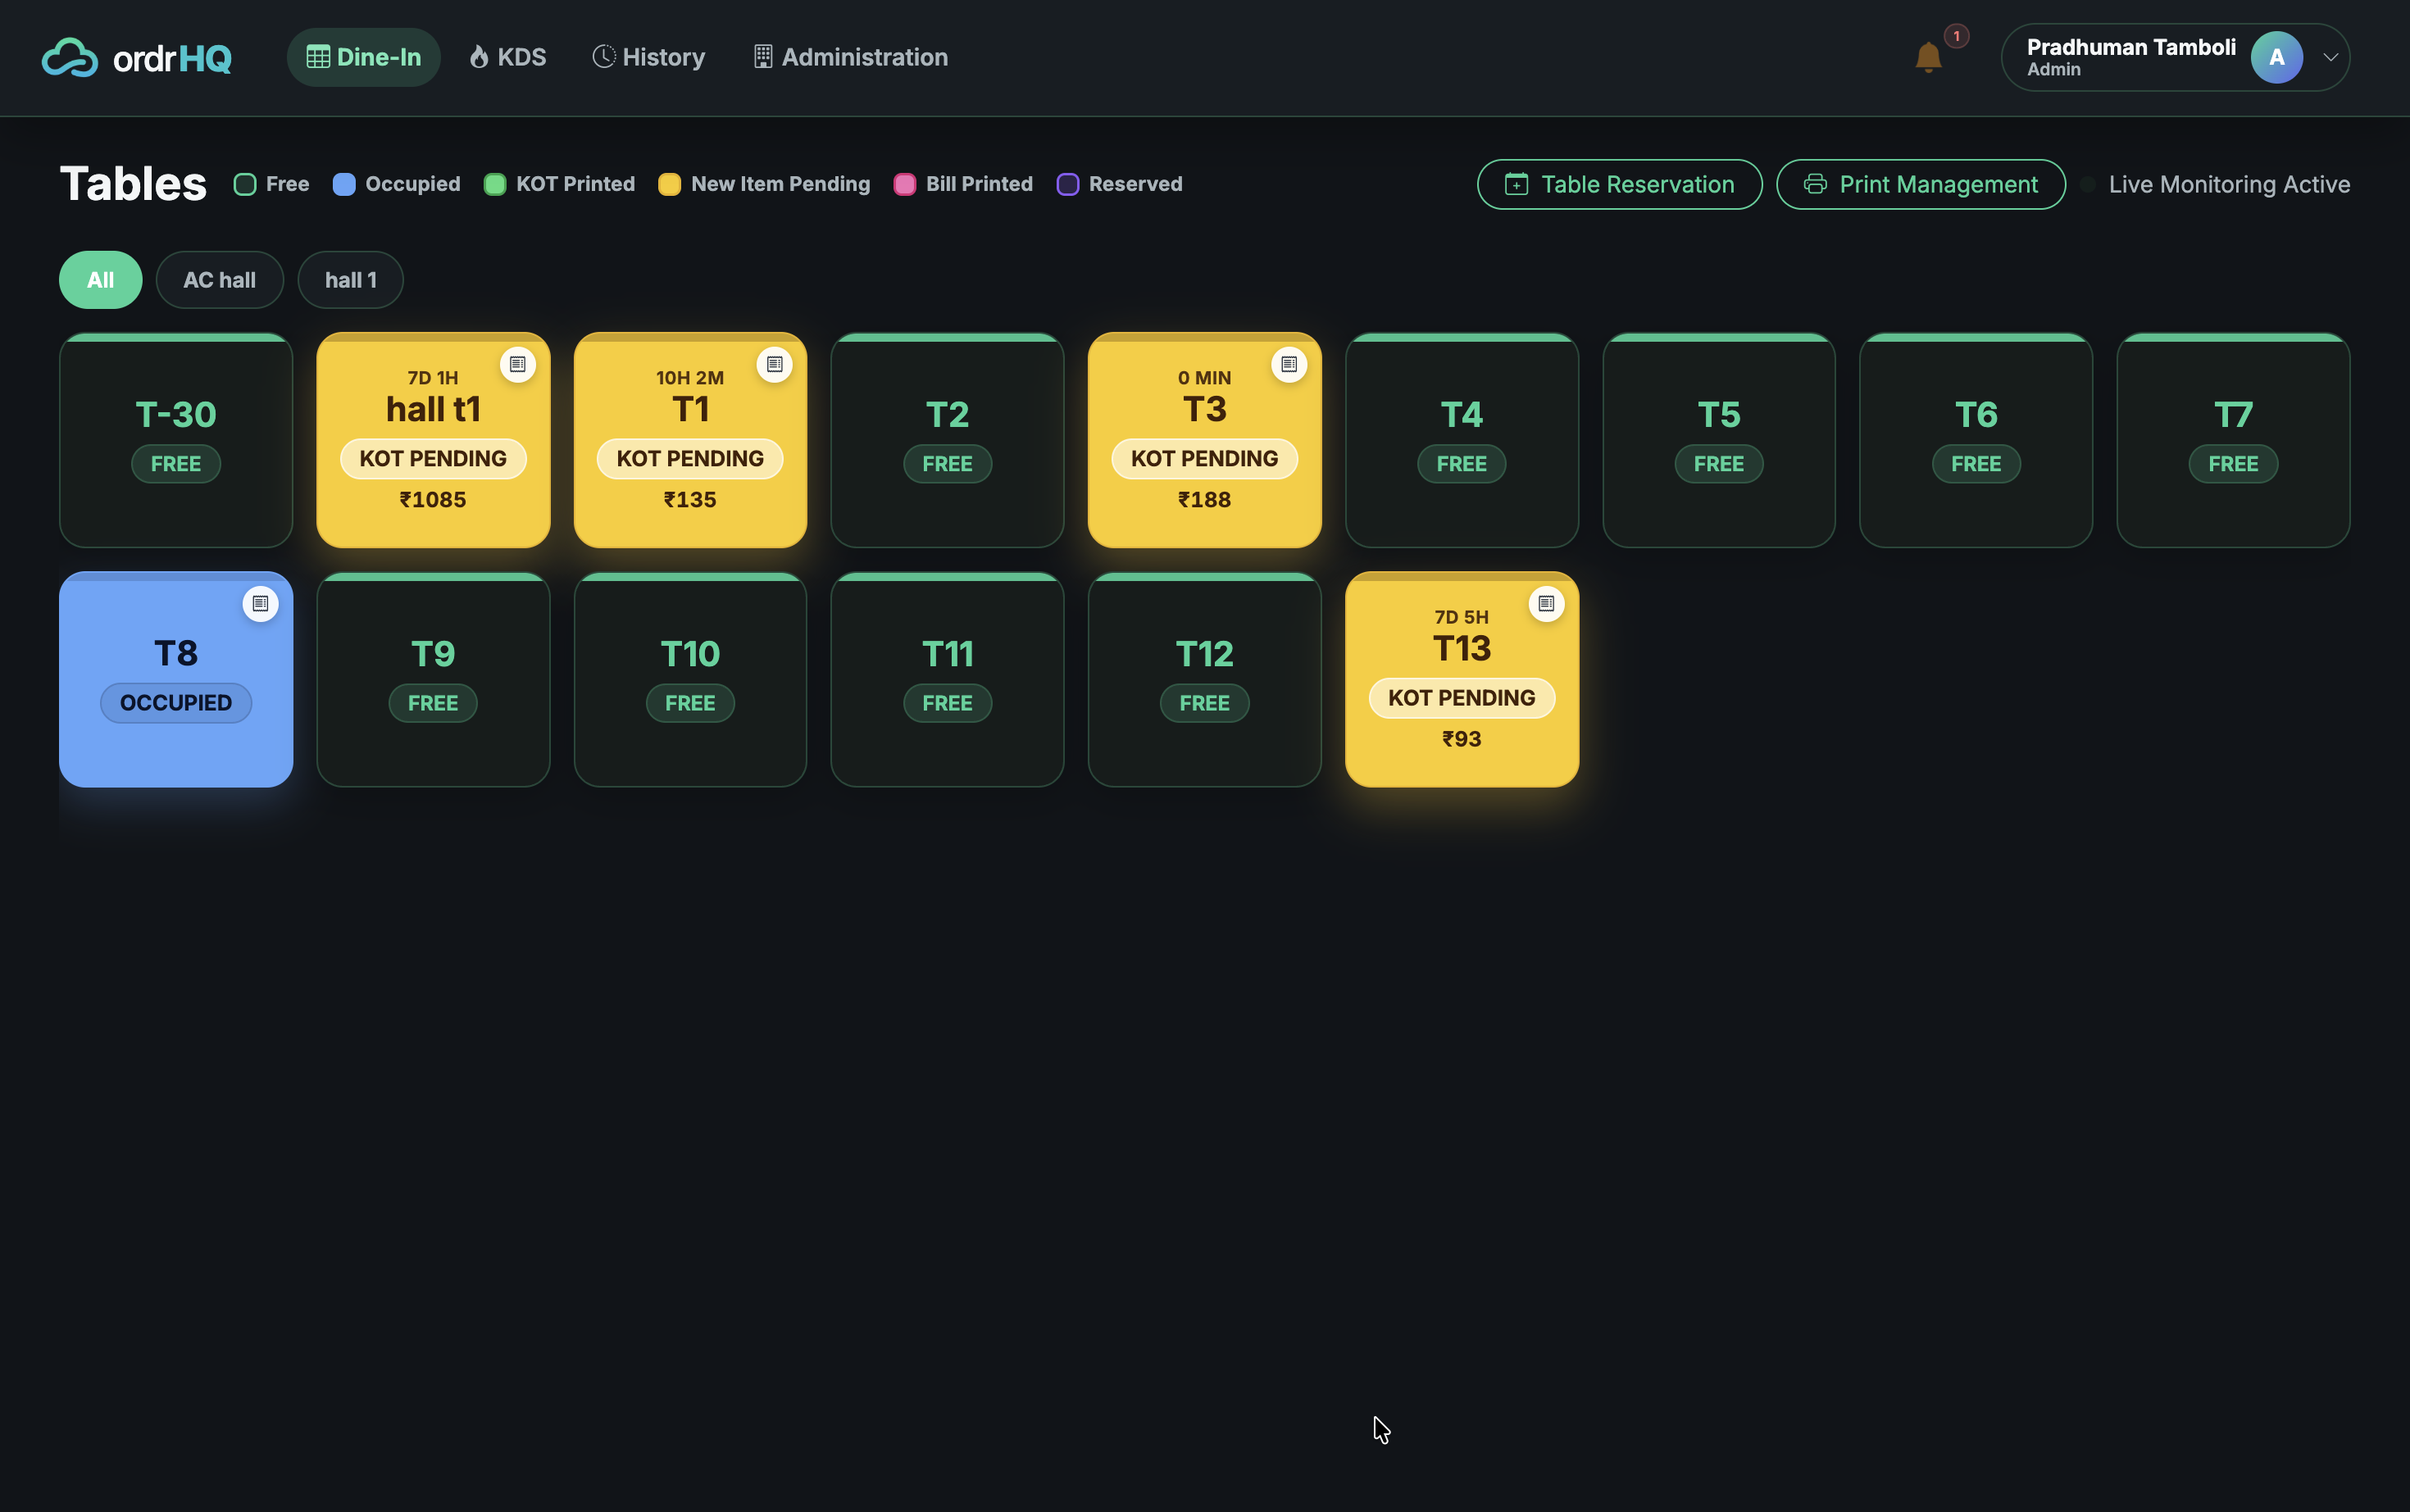The width and height of the screenshot is (2410, 1512).
Task: Select free table T11
Action: (947, 679)
